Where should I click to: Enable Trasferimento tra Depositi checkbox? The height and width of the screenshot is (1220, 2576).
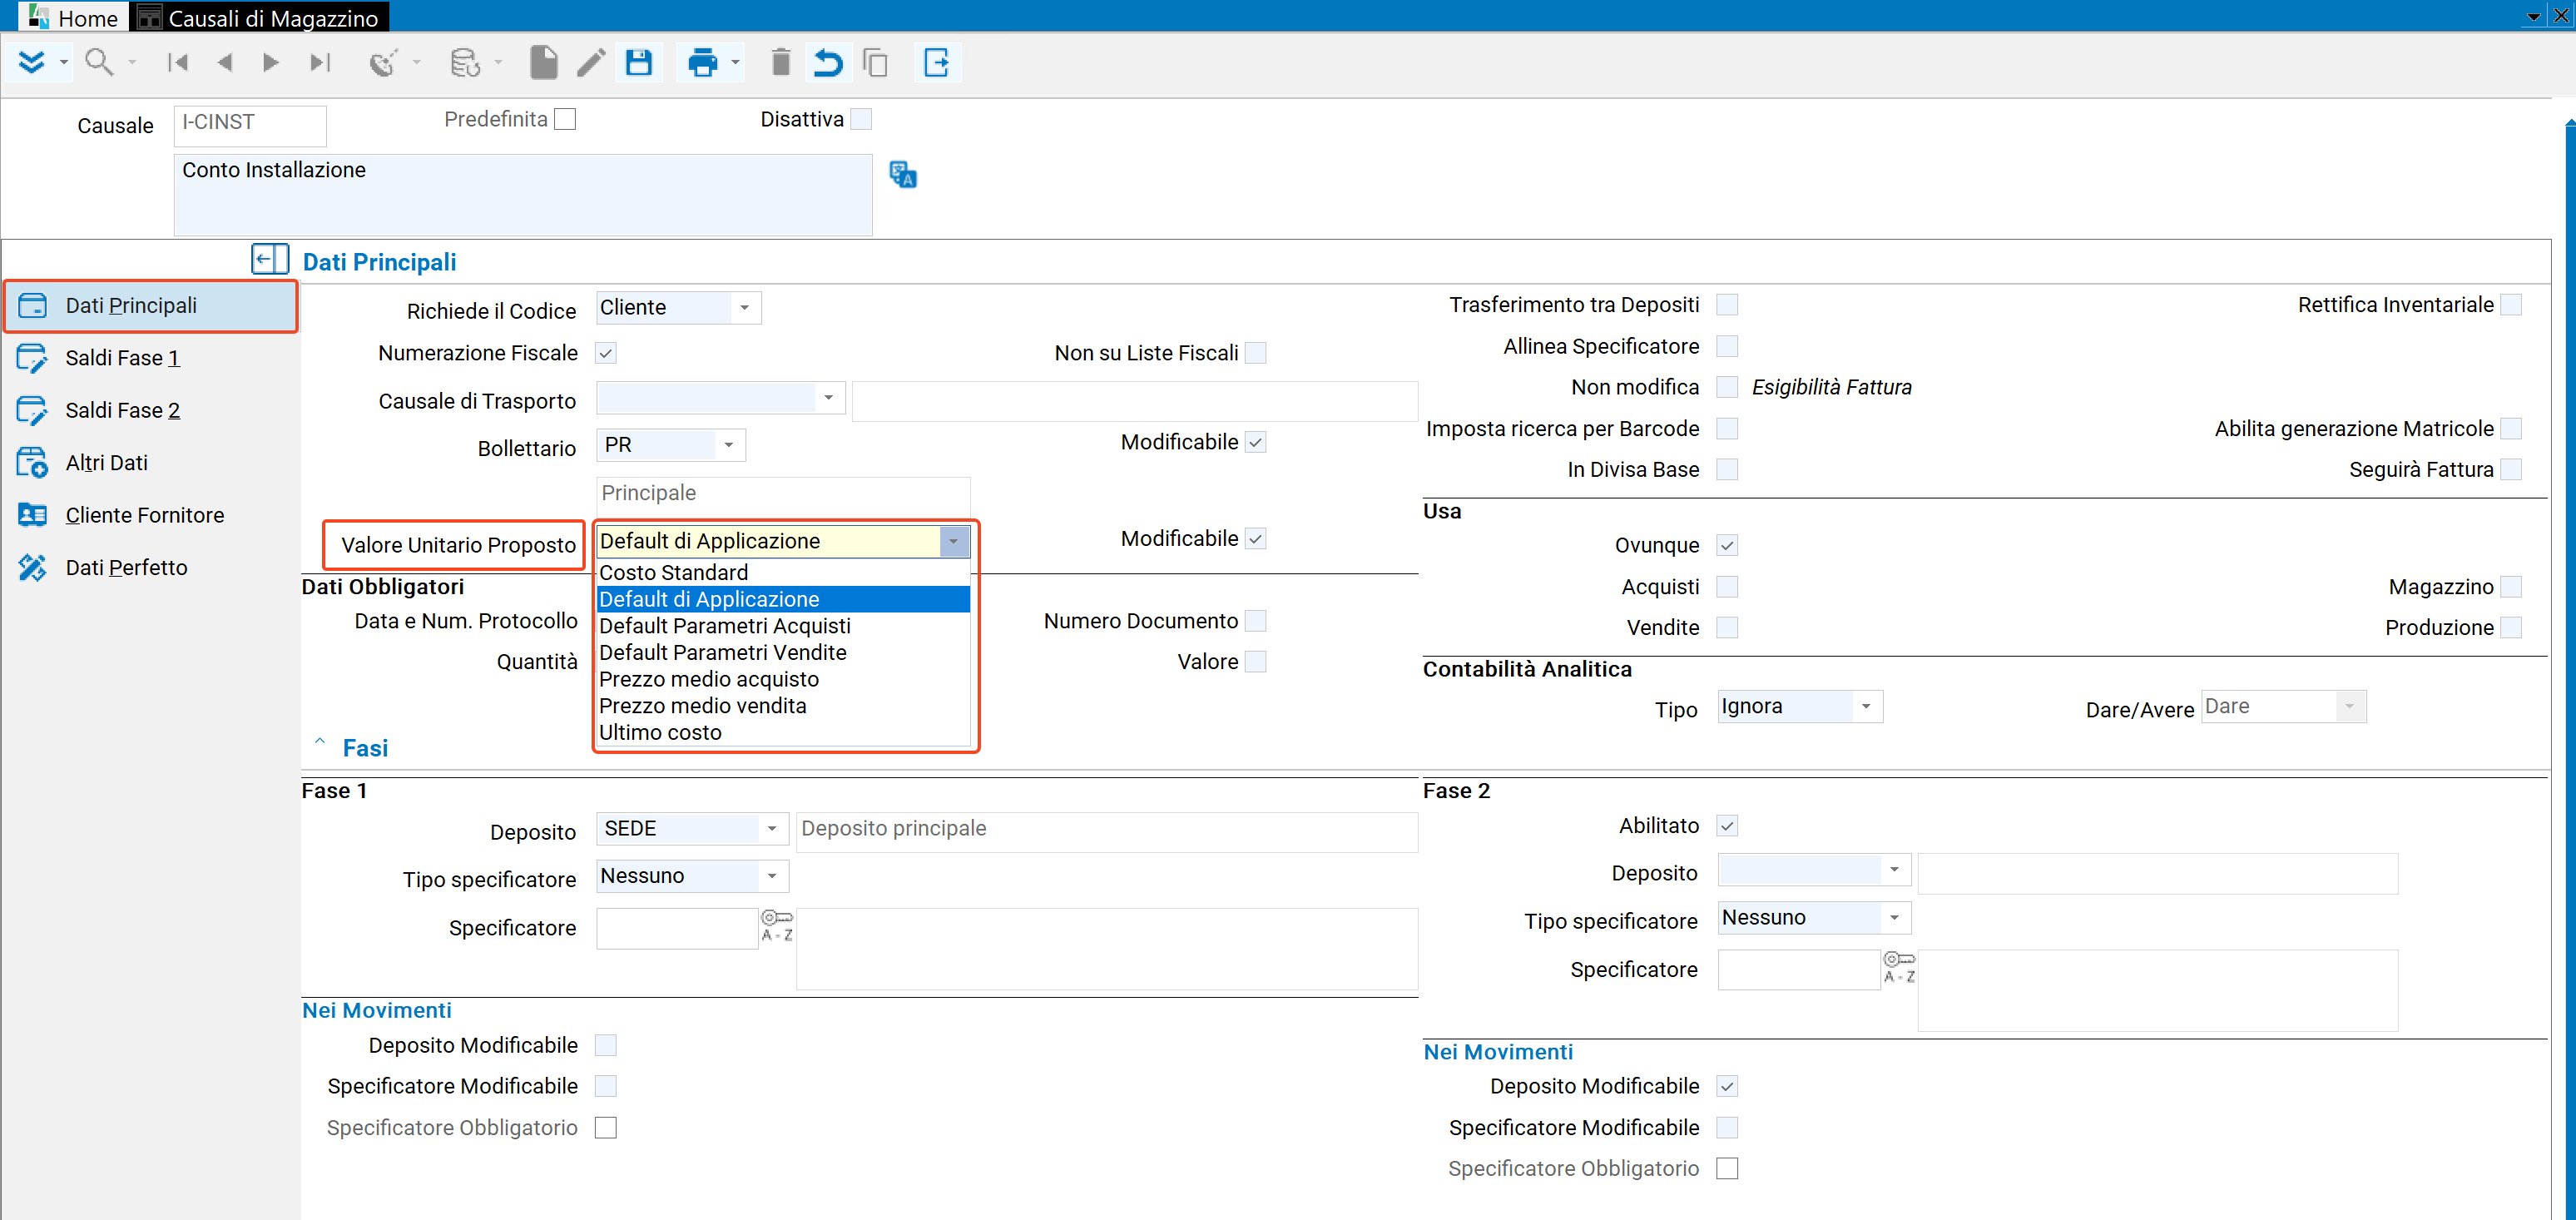pos(1727,305)
